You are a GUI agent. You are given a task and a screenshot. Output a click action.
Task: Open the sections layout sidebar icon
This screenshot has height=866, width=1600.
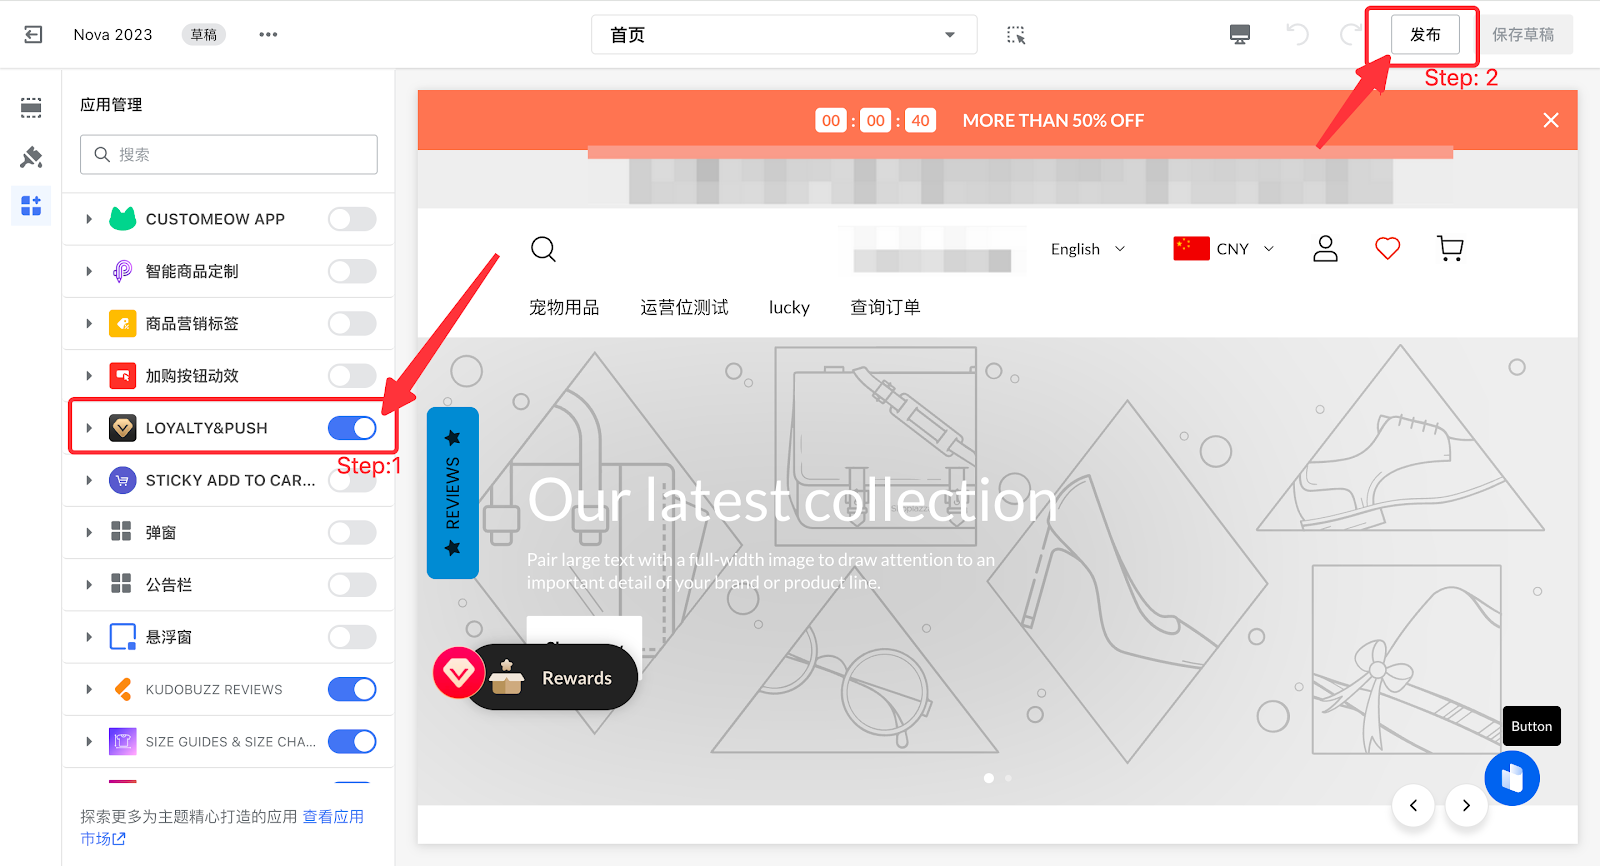pyautogui.click(x=31, y=108)
